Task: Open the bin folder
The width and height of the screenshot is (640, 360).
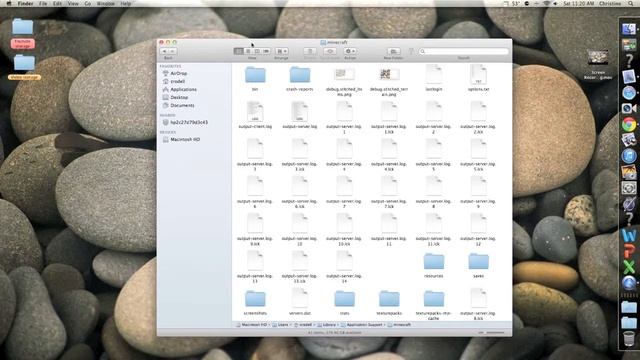Action: pyautogui.click(x=255, y=75)
